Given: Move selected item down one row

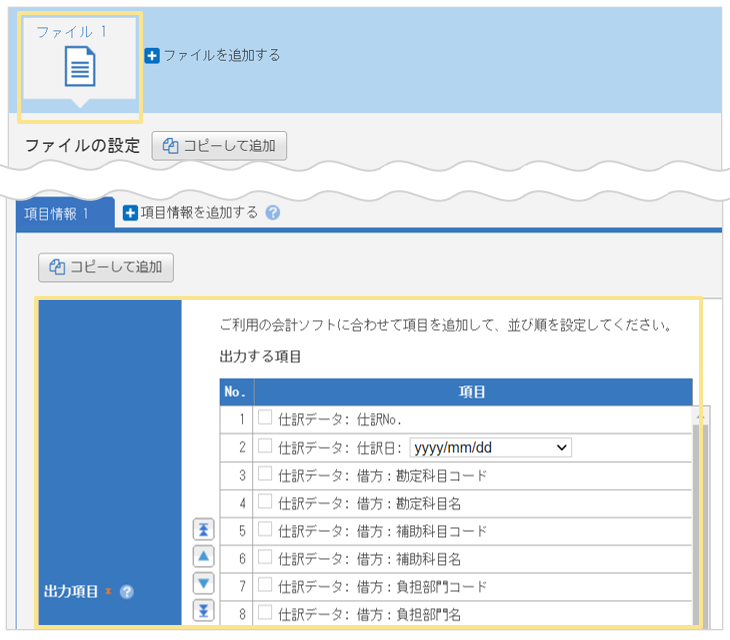Looking at the screenshot, I should (x=203, y=584).
